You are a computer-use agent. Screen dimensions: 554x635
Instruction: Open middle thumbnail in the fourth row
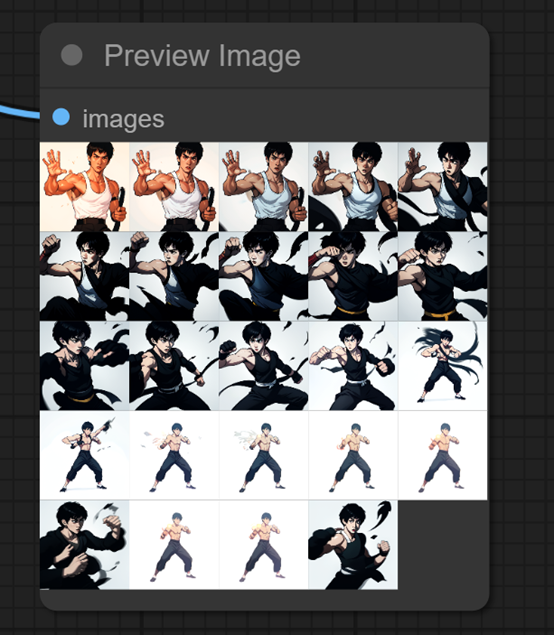coord(264,455)
